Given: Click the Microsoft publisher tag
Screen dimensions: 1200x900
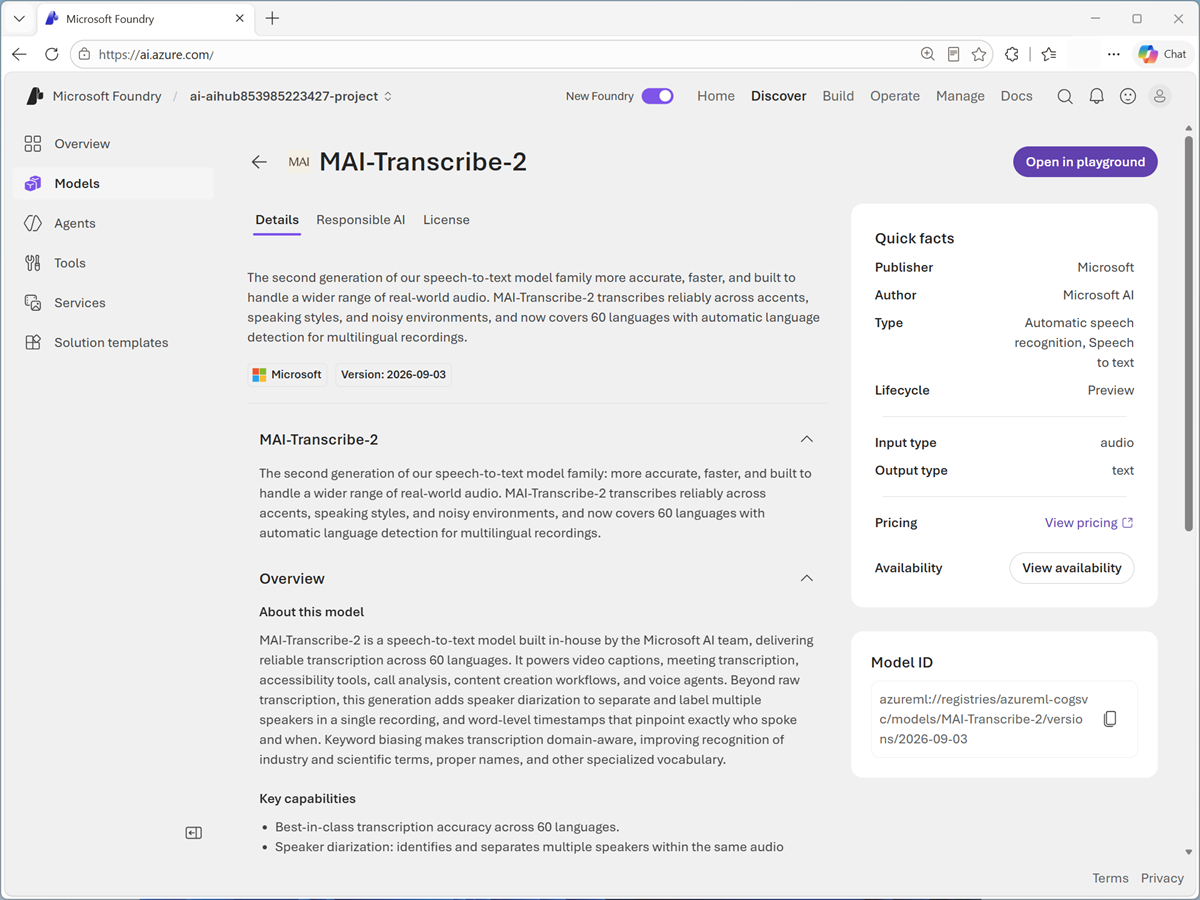Looking at the screenshot, I should click(x=288, y=375).
